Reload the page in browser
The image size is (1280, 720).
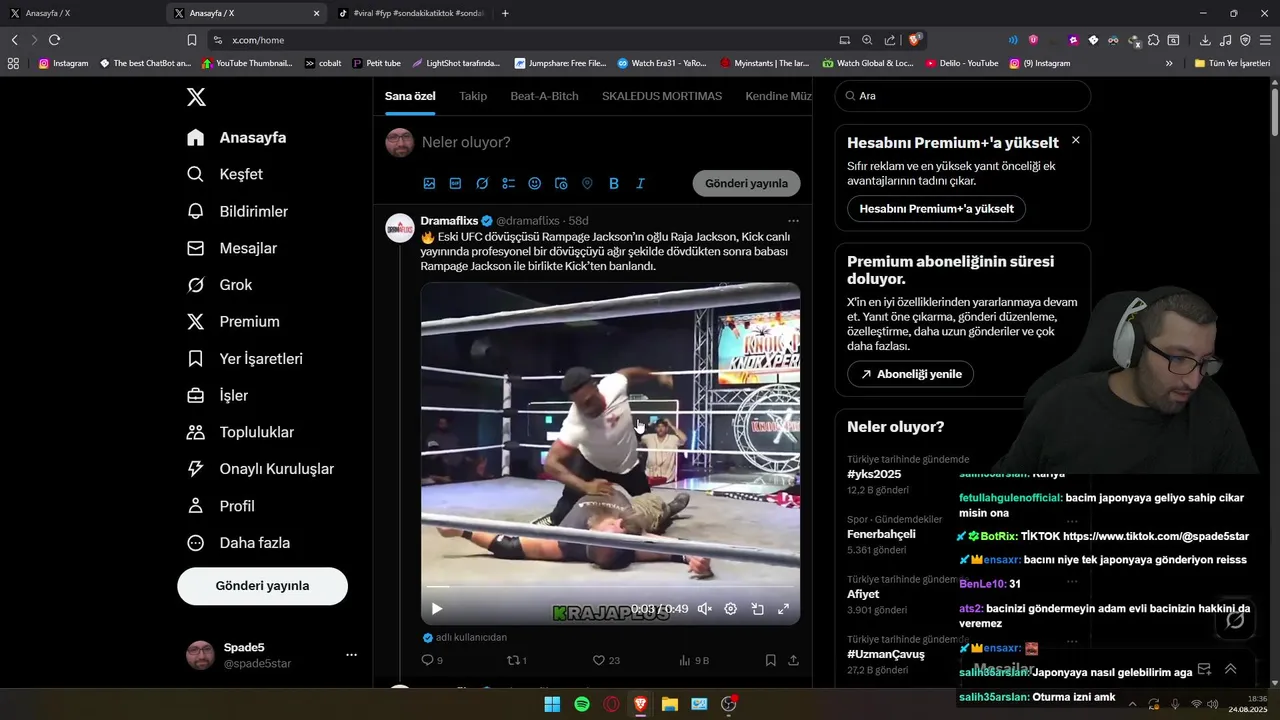54,40
